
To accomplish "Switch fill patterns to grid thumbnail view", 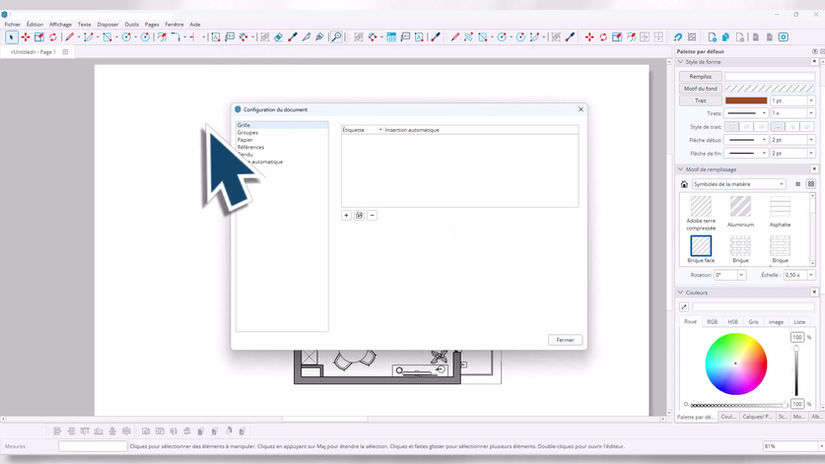I will (811, 184).
